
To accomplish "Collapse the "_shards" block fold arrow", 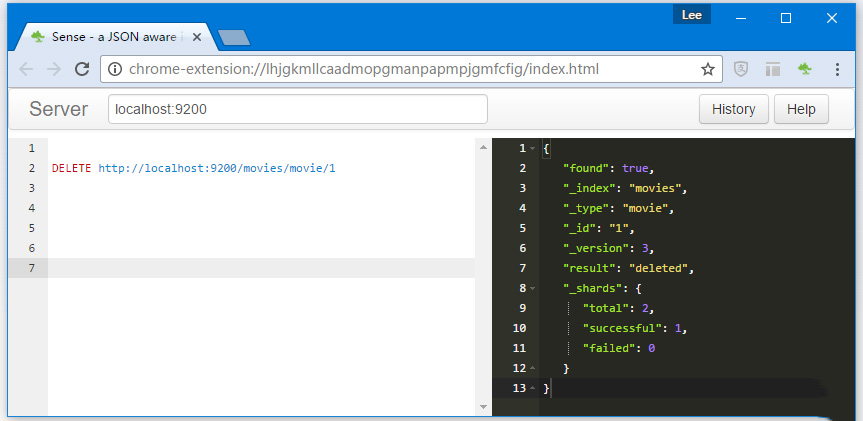I will pos(533,289).
